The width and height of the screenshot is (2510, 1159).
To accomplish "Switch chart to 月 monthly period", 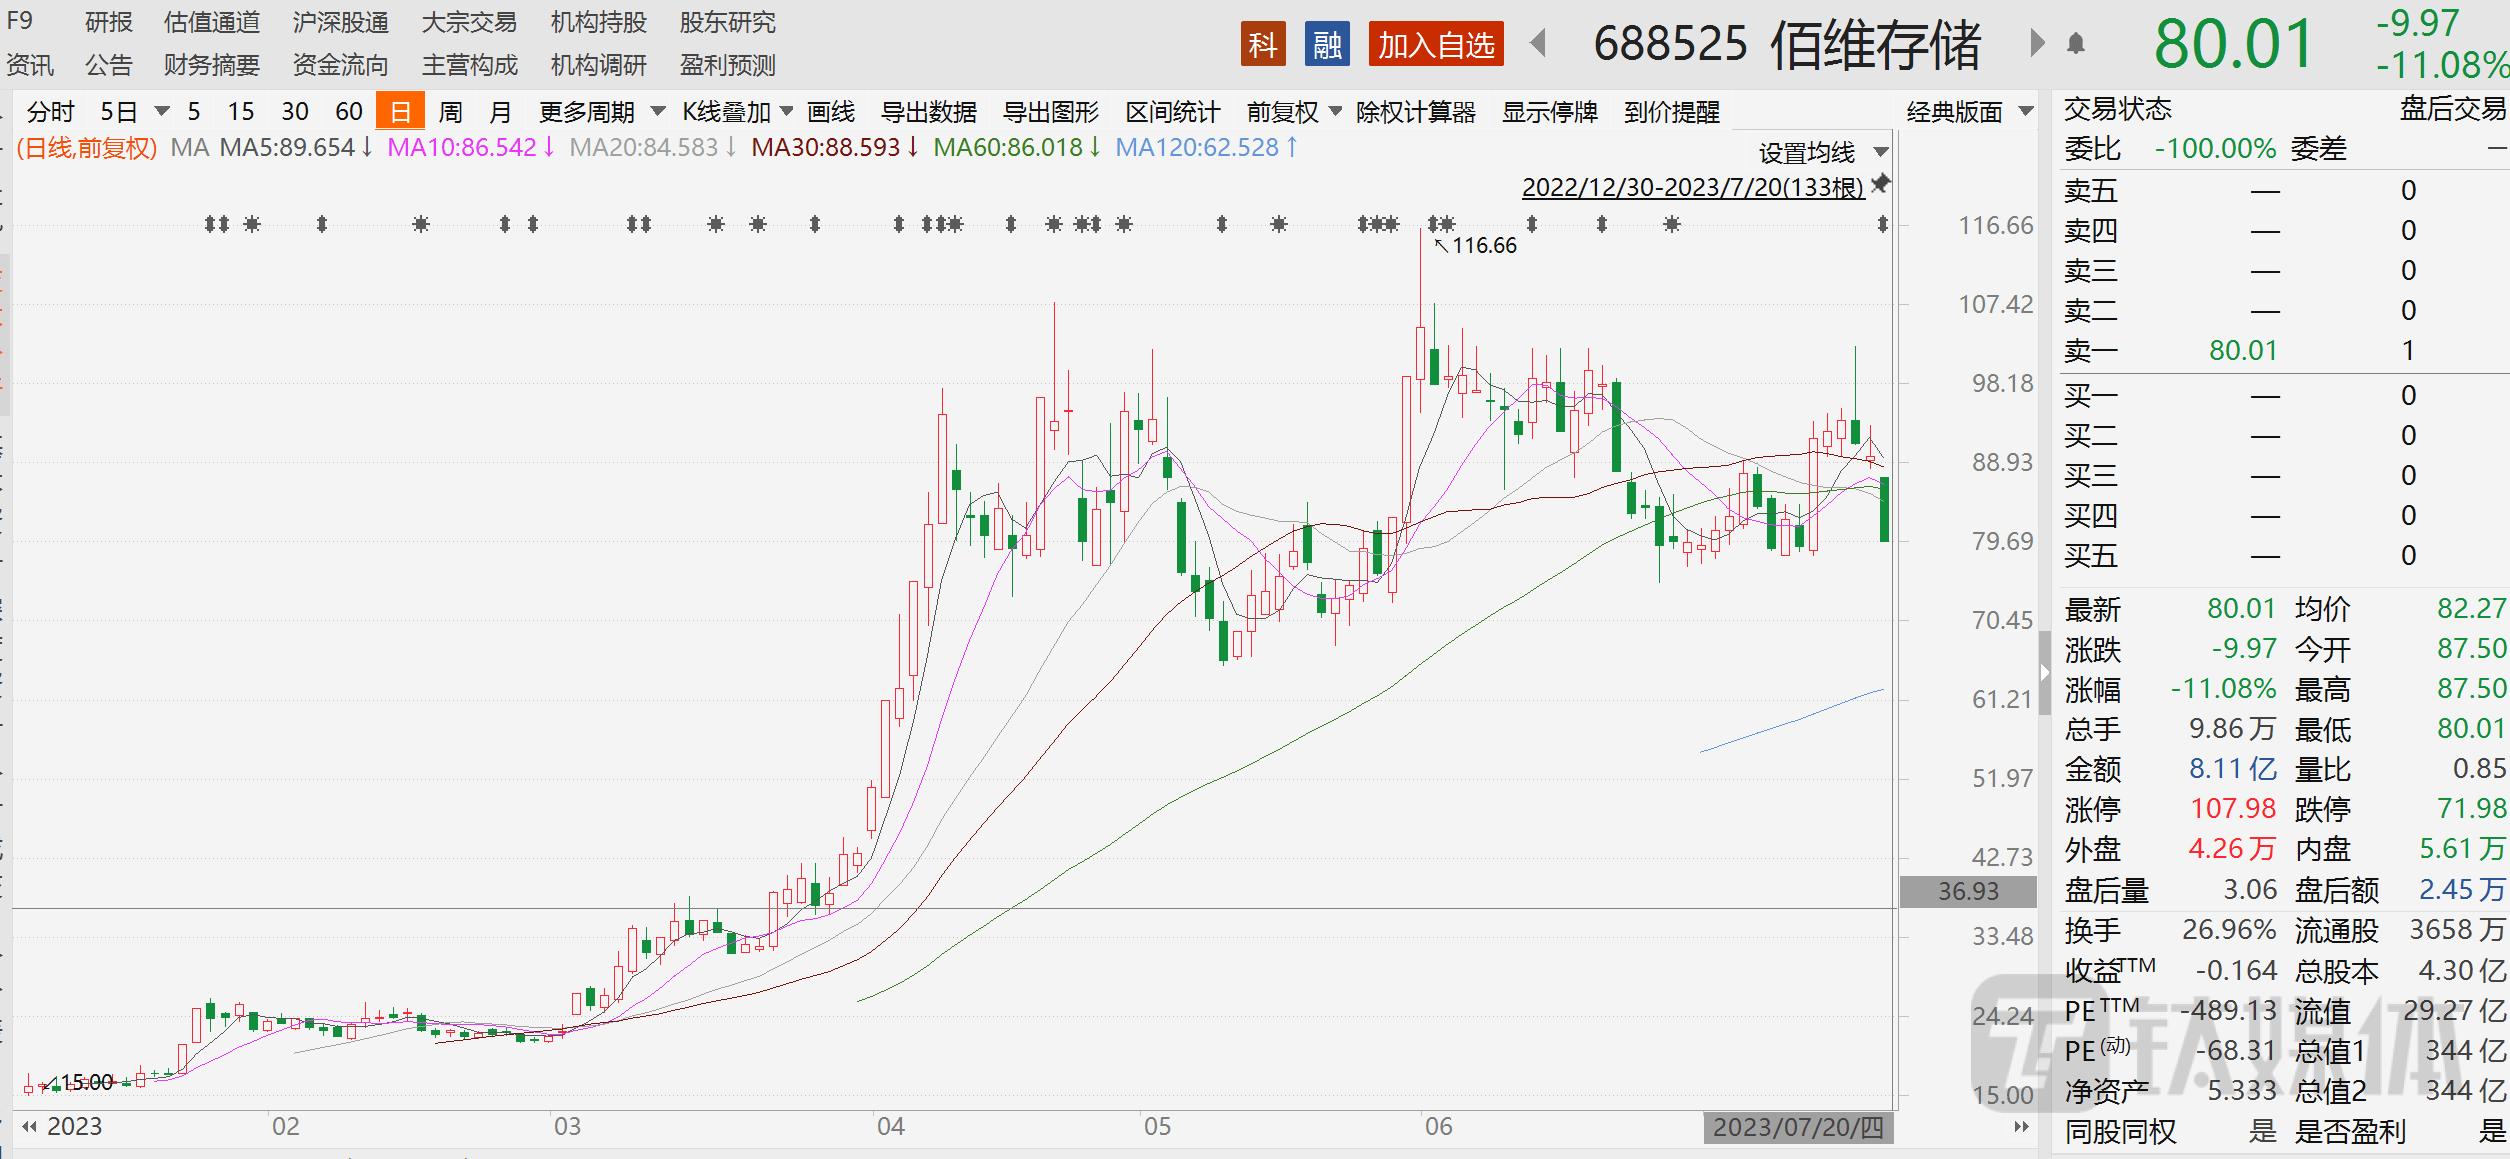I will click(501, 112).
